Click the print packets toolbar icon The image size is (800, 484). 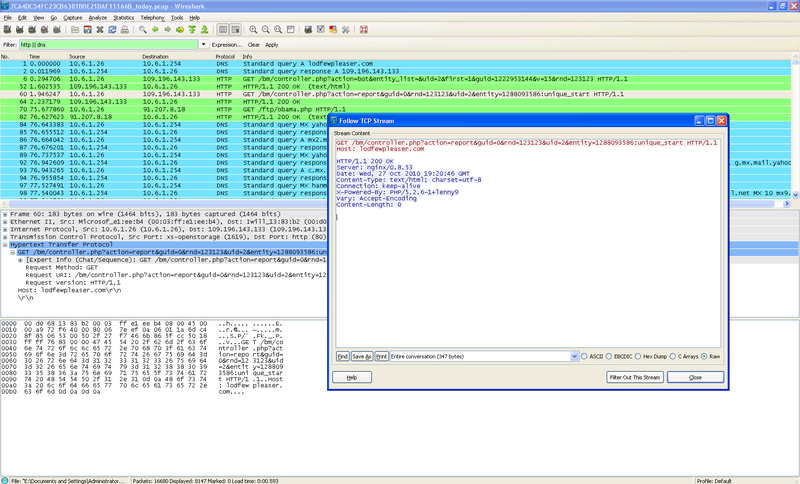tap(125, 30)
